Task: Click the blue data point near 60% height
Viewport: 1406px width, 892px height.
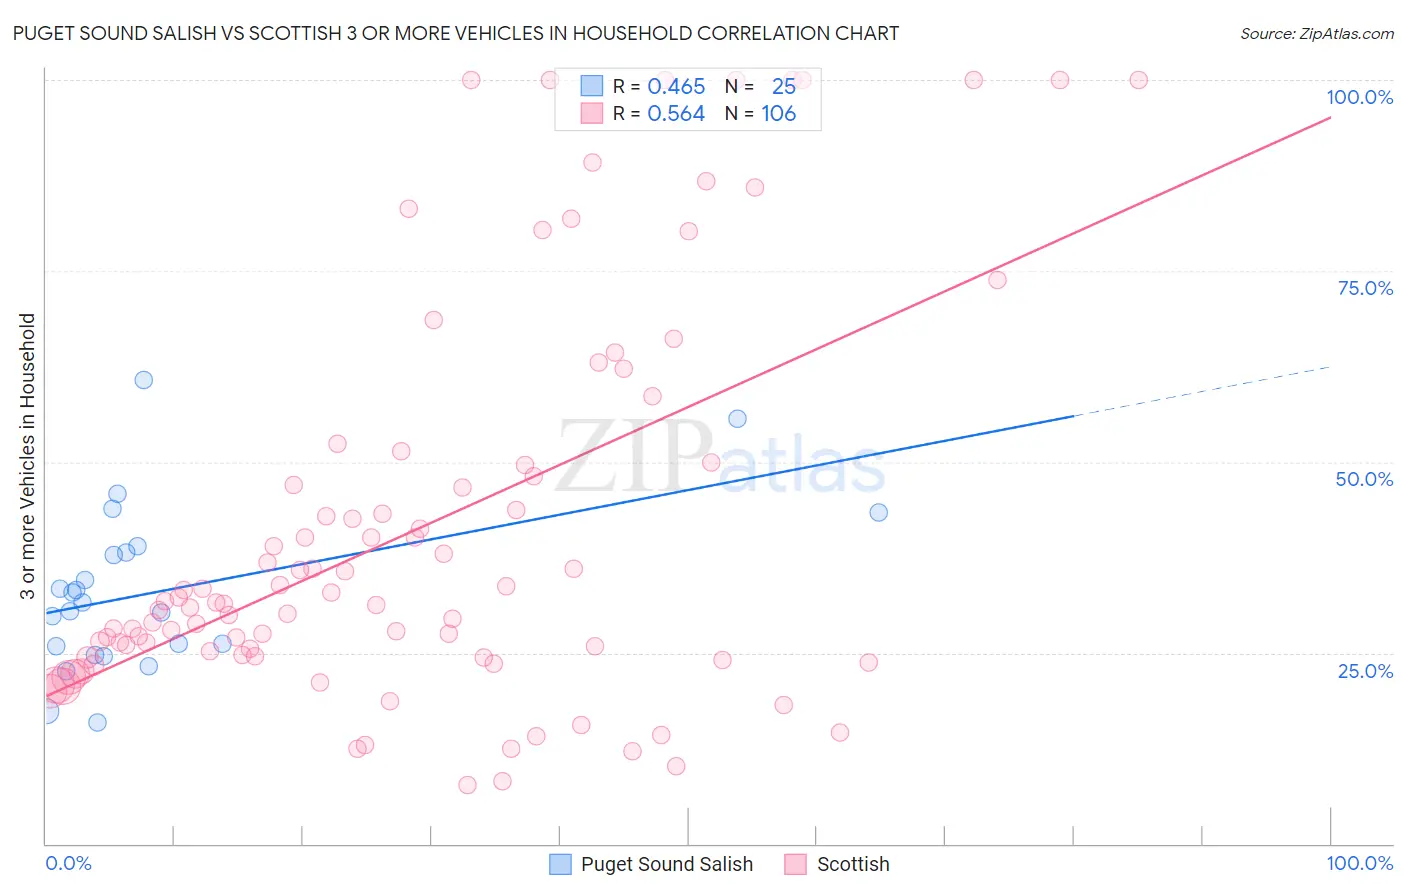Action: click(x=144, y=380)
